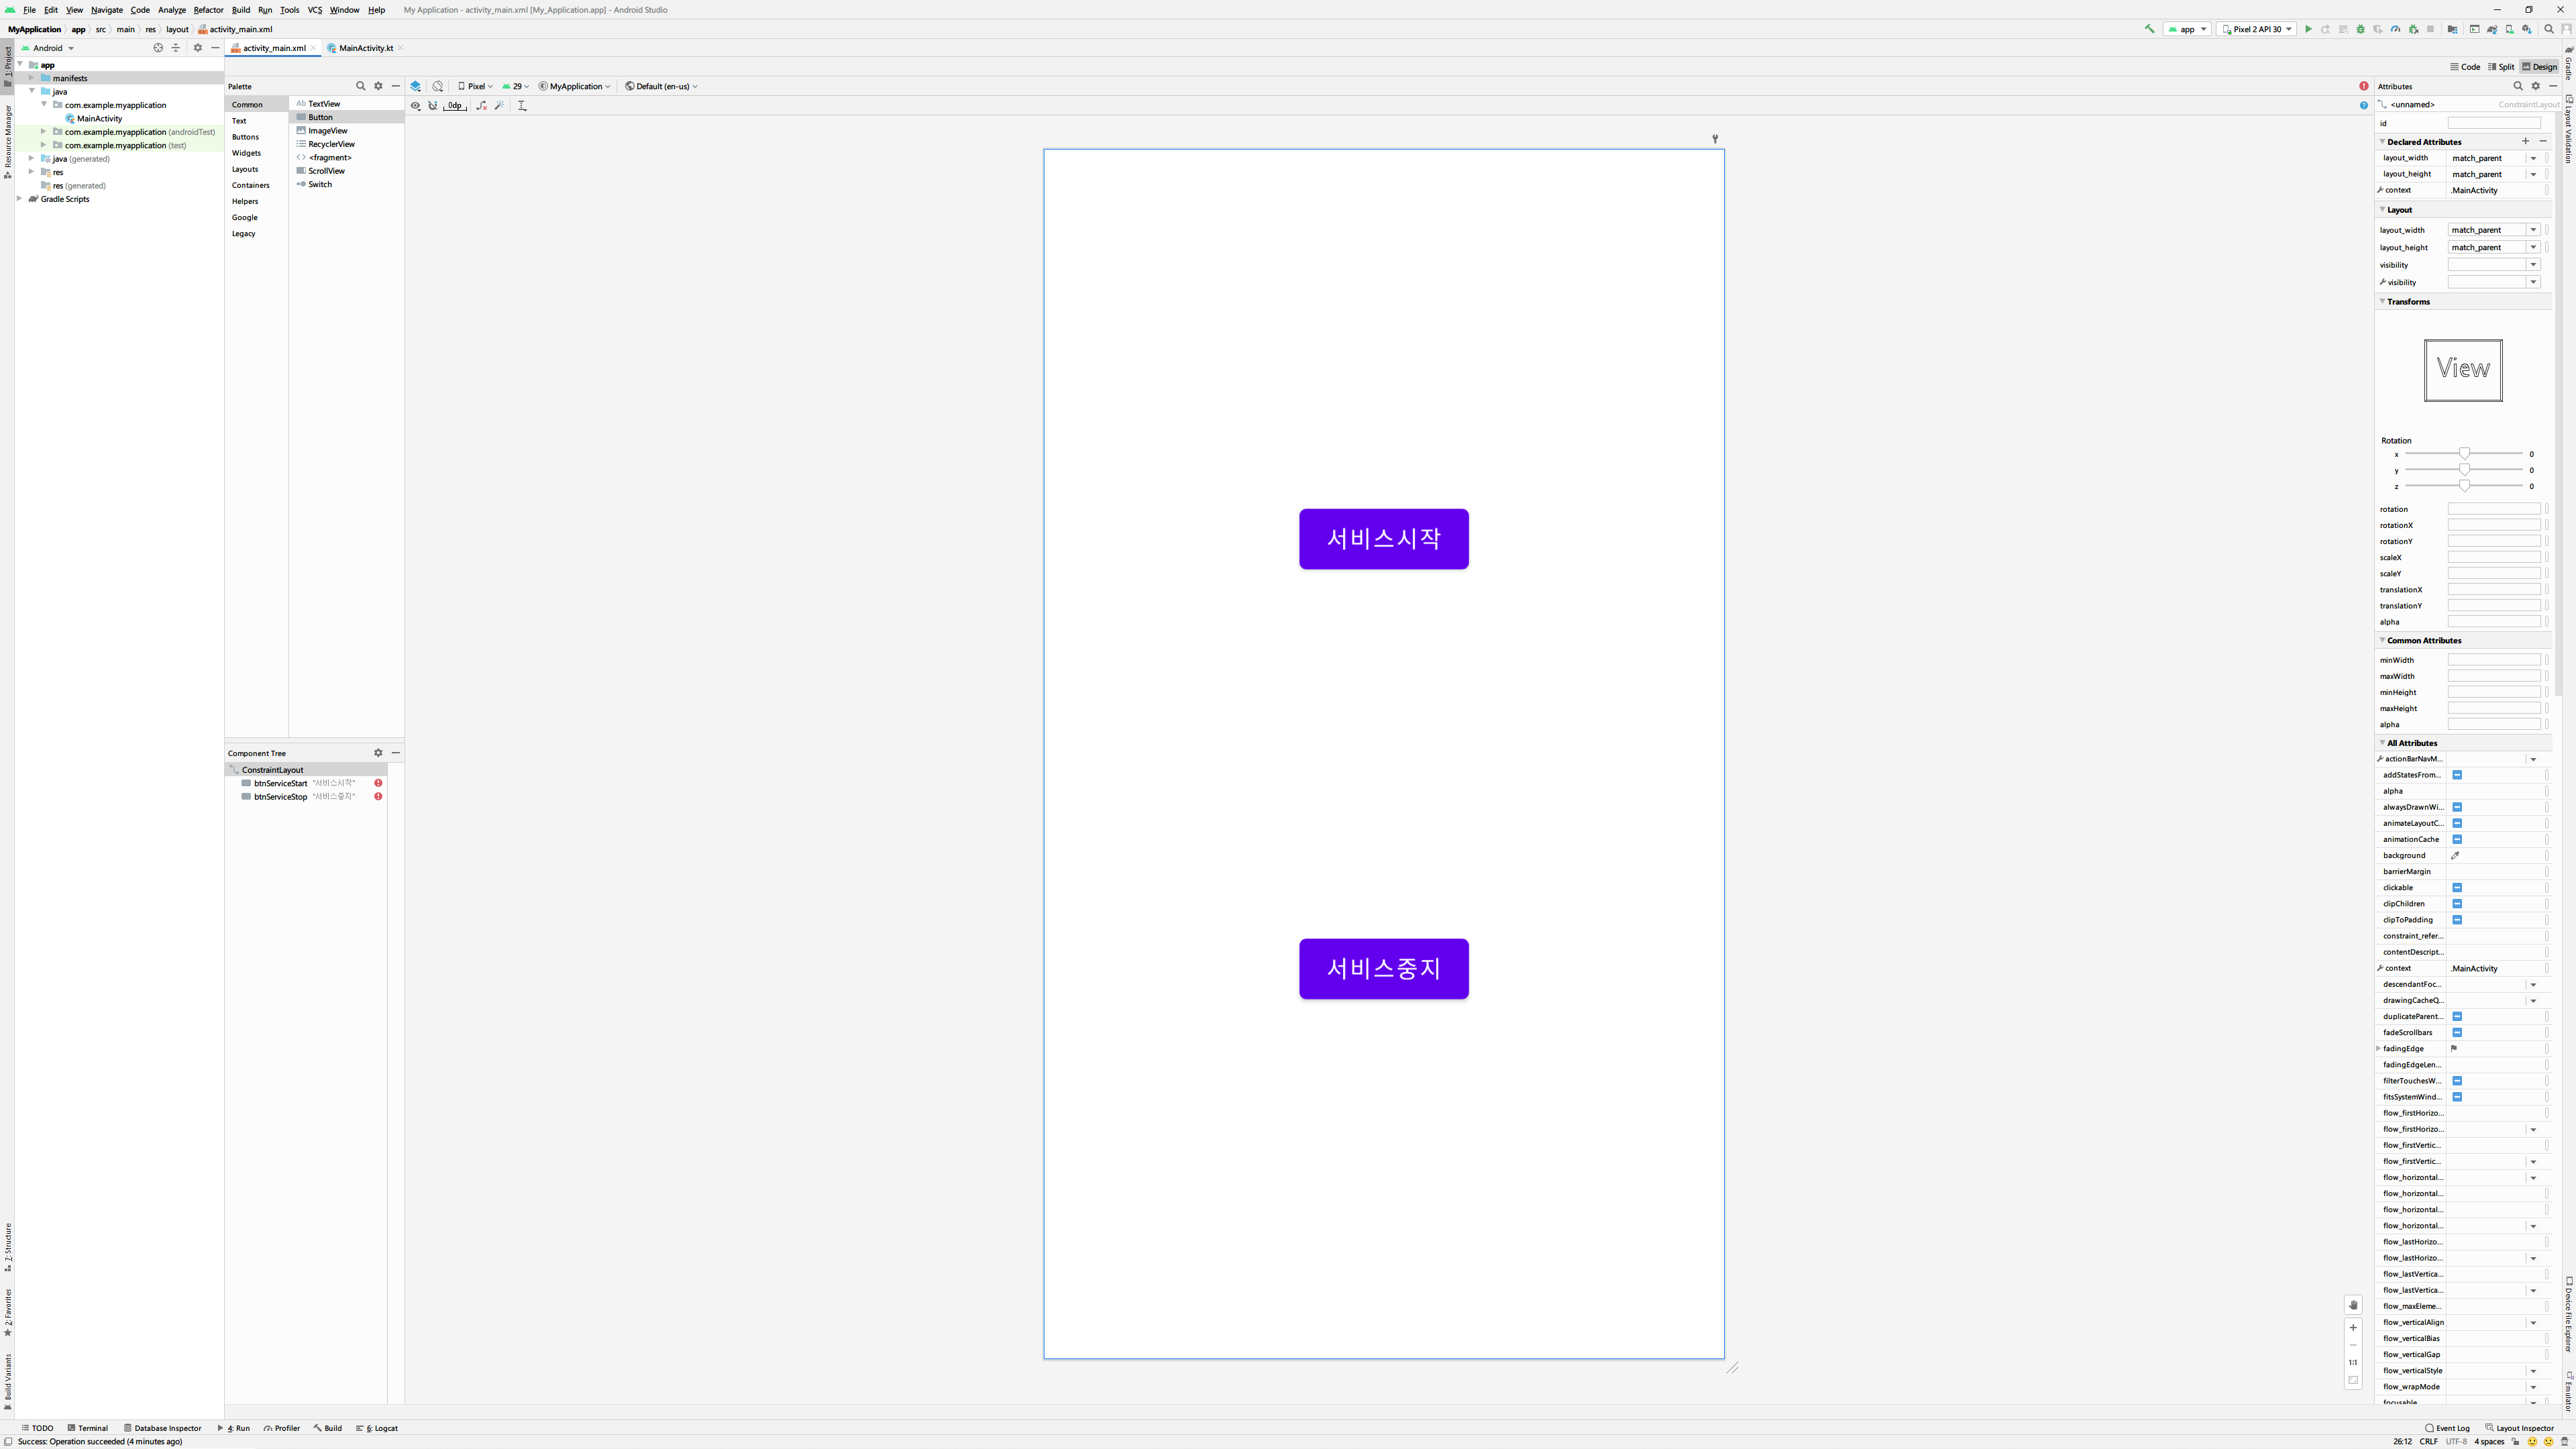The height and width of the screenshot is (1449, 2576).
Task: Click the Rotation x slider handle
Action: (2465, 454)
